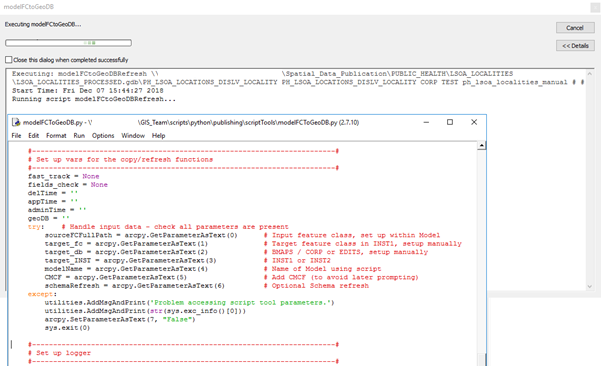This screenshot has width=601, height=366.
Task: Click 'Running script modelFCtoGeoDBRefresh...' log line
Action: [x=94, y=99]
